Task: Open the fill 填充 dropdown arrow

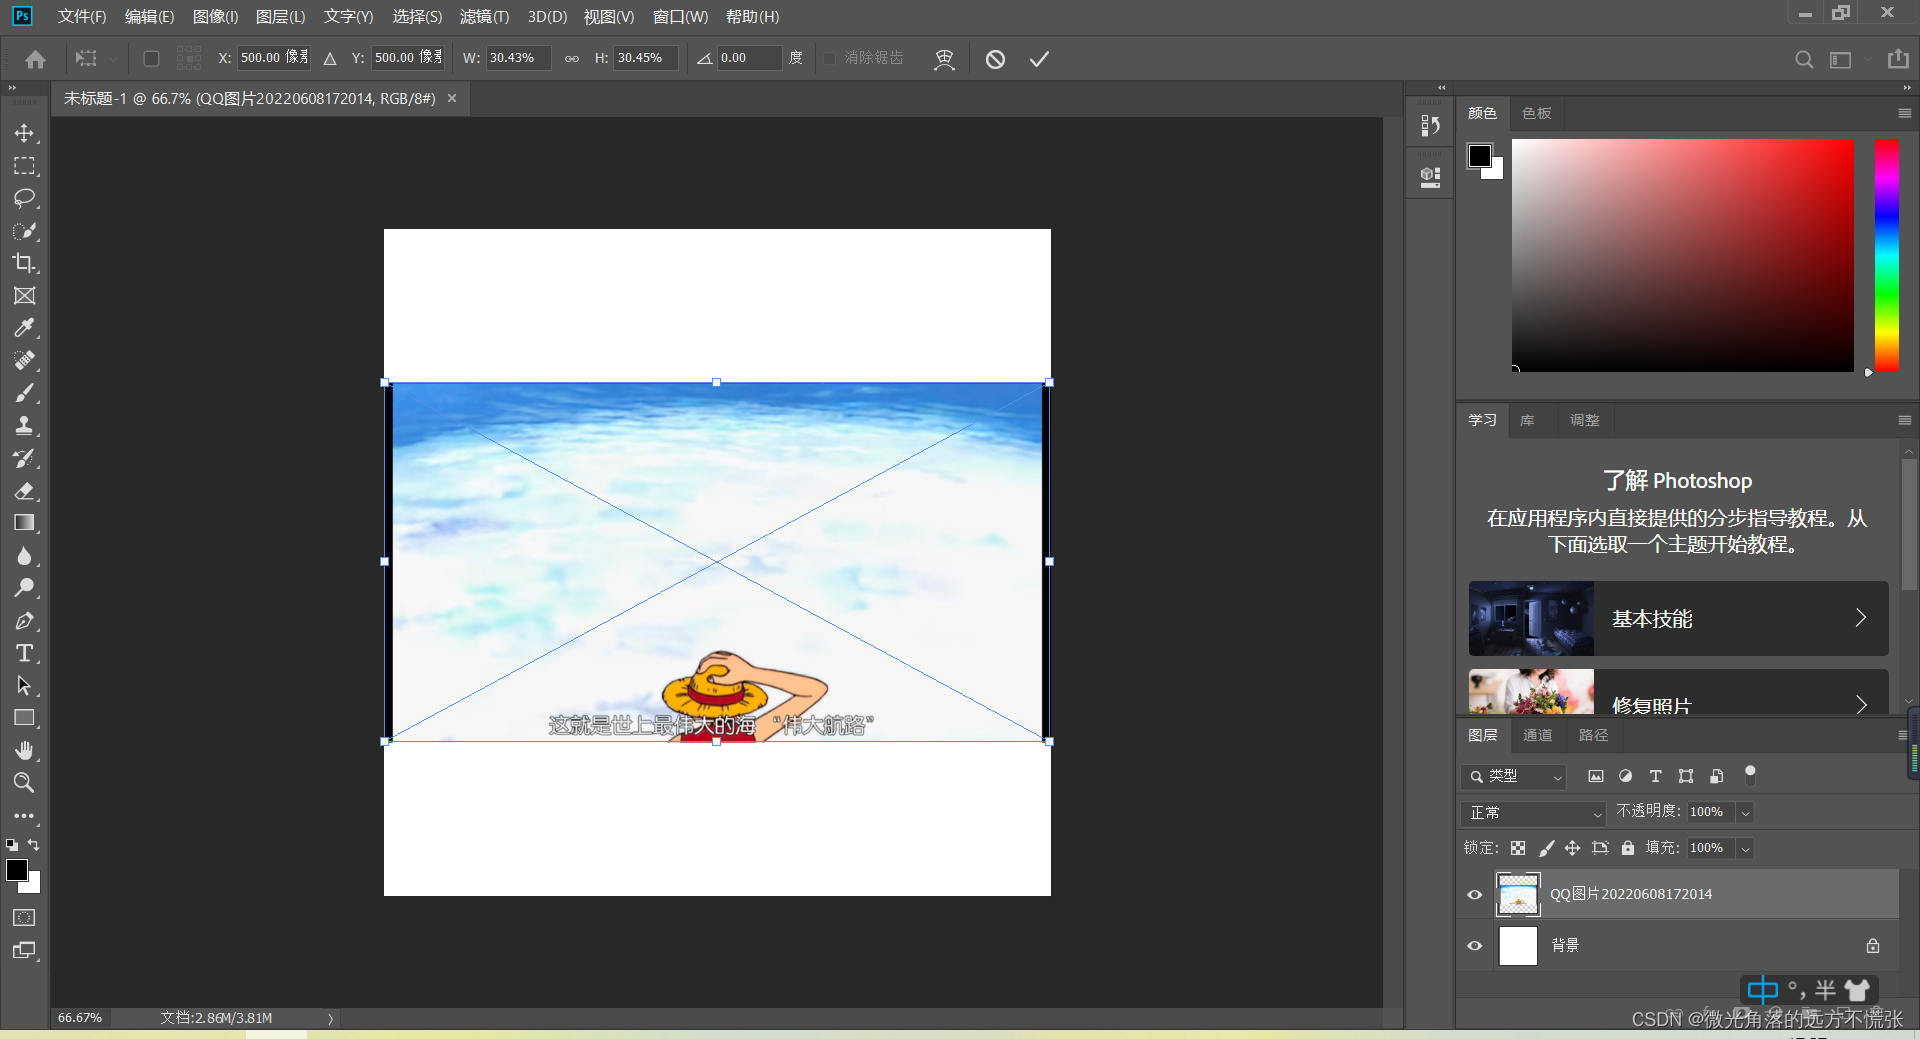Action: click(x=1745, y=849)
